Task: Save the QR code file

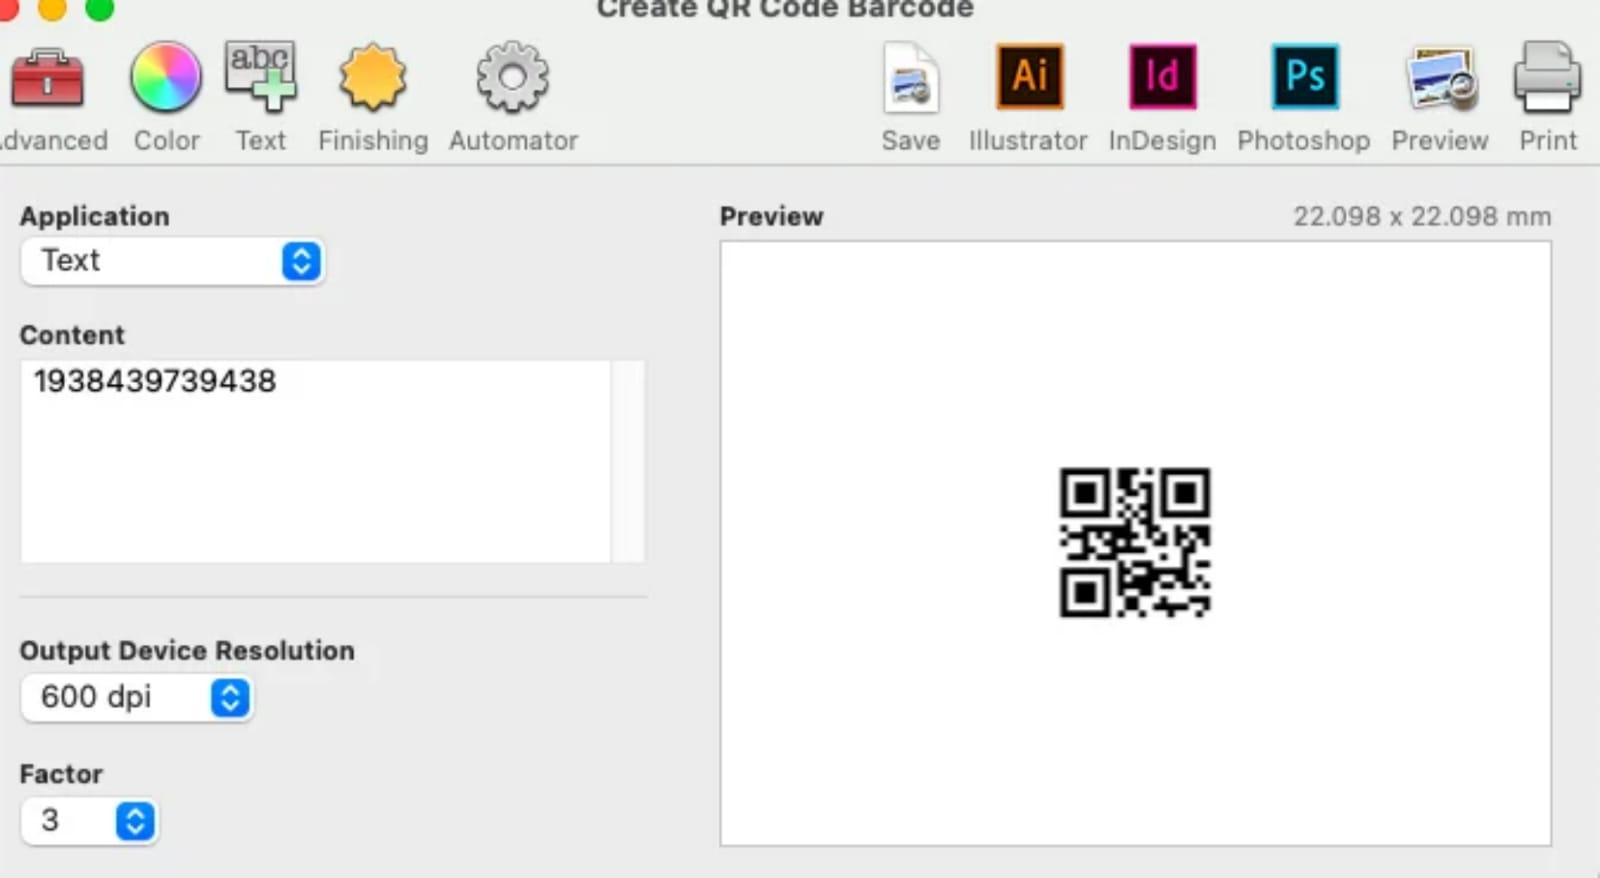Action: tap(910, 80)
